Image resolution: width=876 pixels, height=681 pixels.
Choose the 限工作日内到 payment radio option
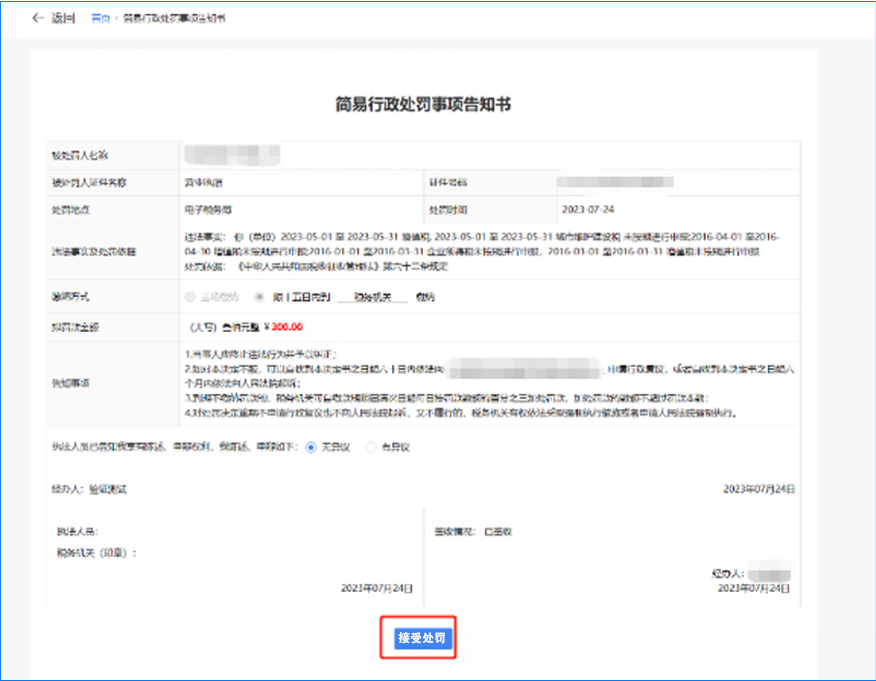[x=259, y=297]
